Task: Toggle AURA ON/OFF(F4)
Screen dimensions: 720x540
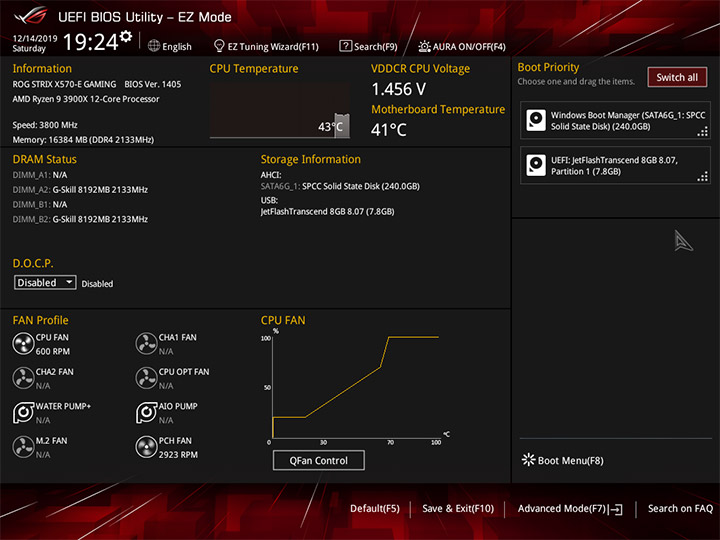Action: tap(469, 46)
